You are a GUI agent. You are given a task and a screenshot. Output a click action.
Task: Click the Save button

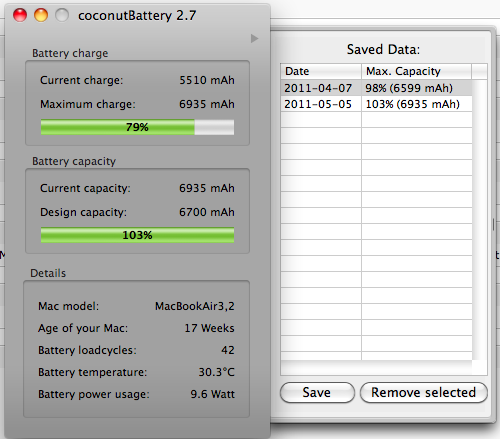coord(317,392)
